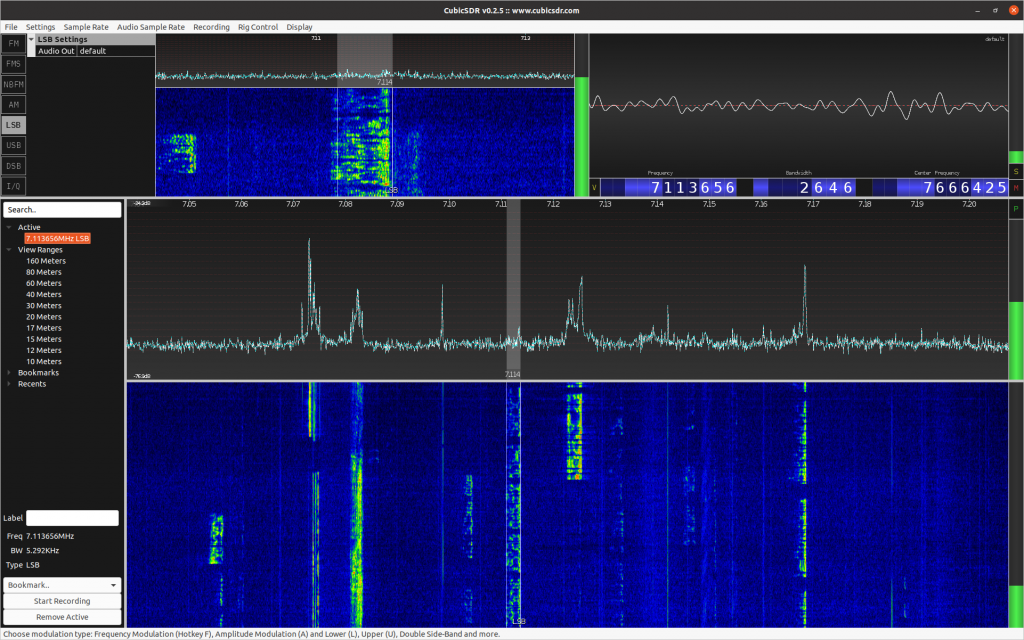Click the audio scope waveform display
The width and height of the screenshot is (1024, 640).
[x=798, y=106]
